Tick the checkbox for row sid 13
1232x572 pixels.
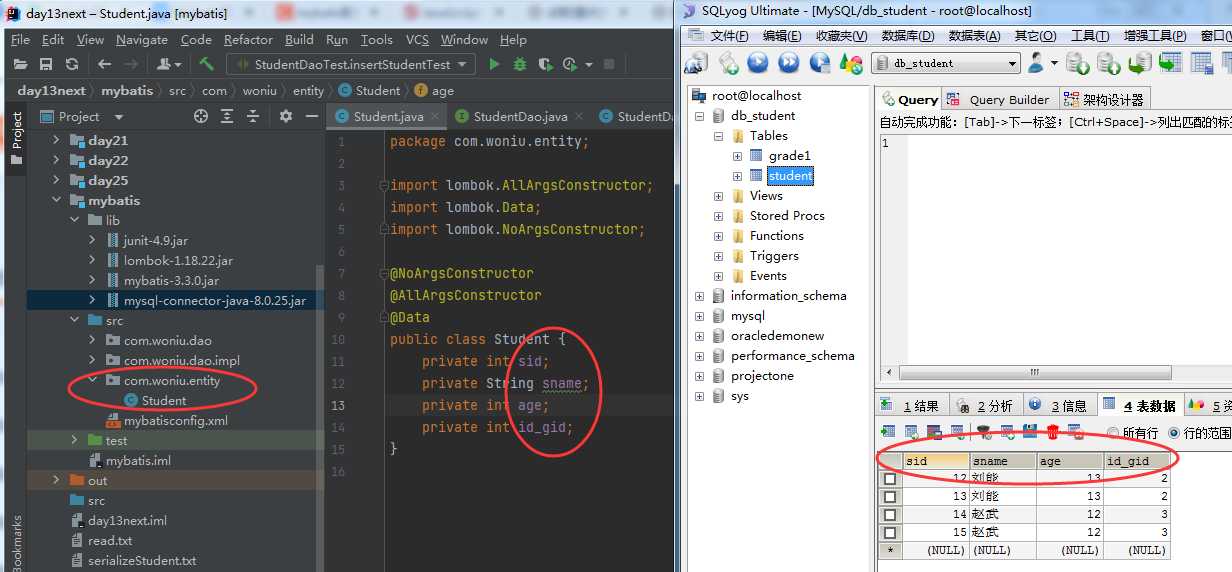(x=890, y=497)
